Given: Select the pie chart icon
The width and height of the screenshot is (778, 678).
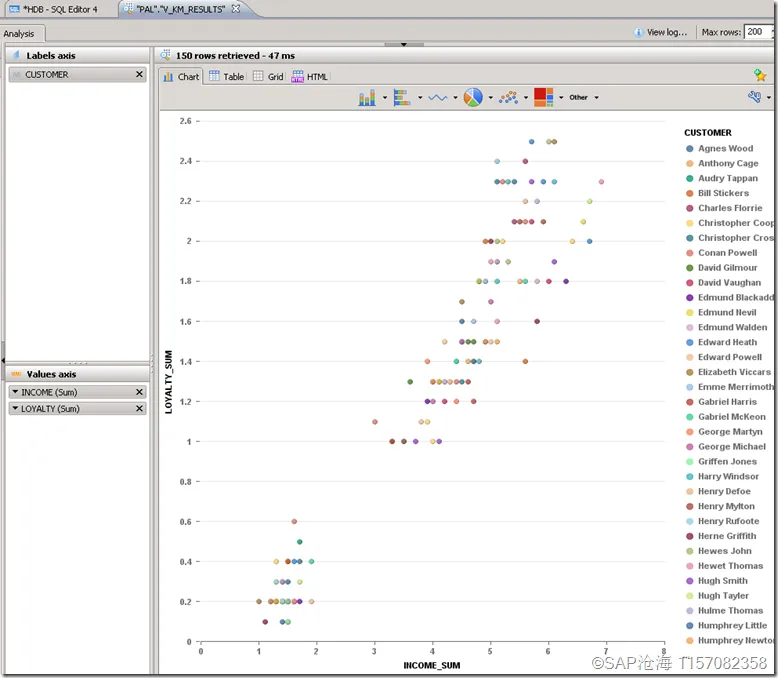Looking at the screenshot, I should 473,97.
